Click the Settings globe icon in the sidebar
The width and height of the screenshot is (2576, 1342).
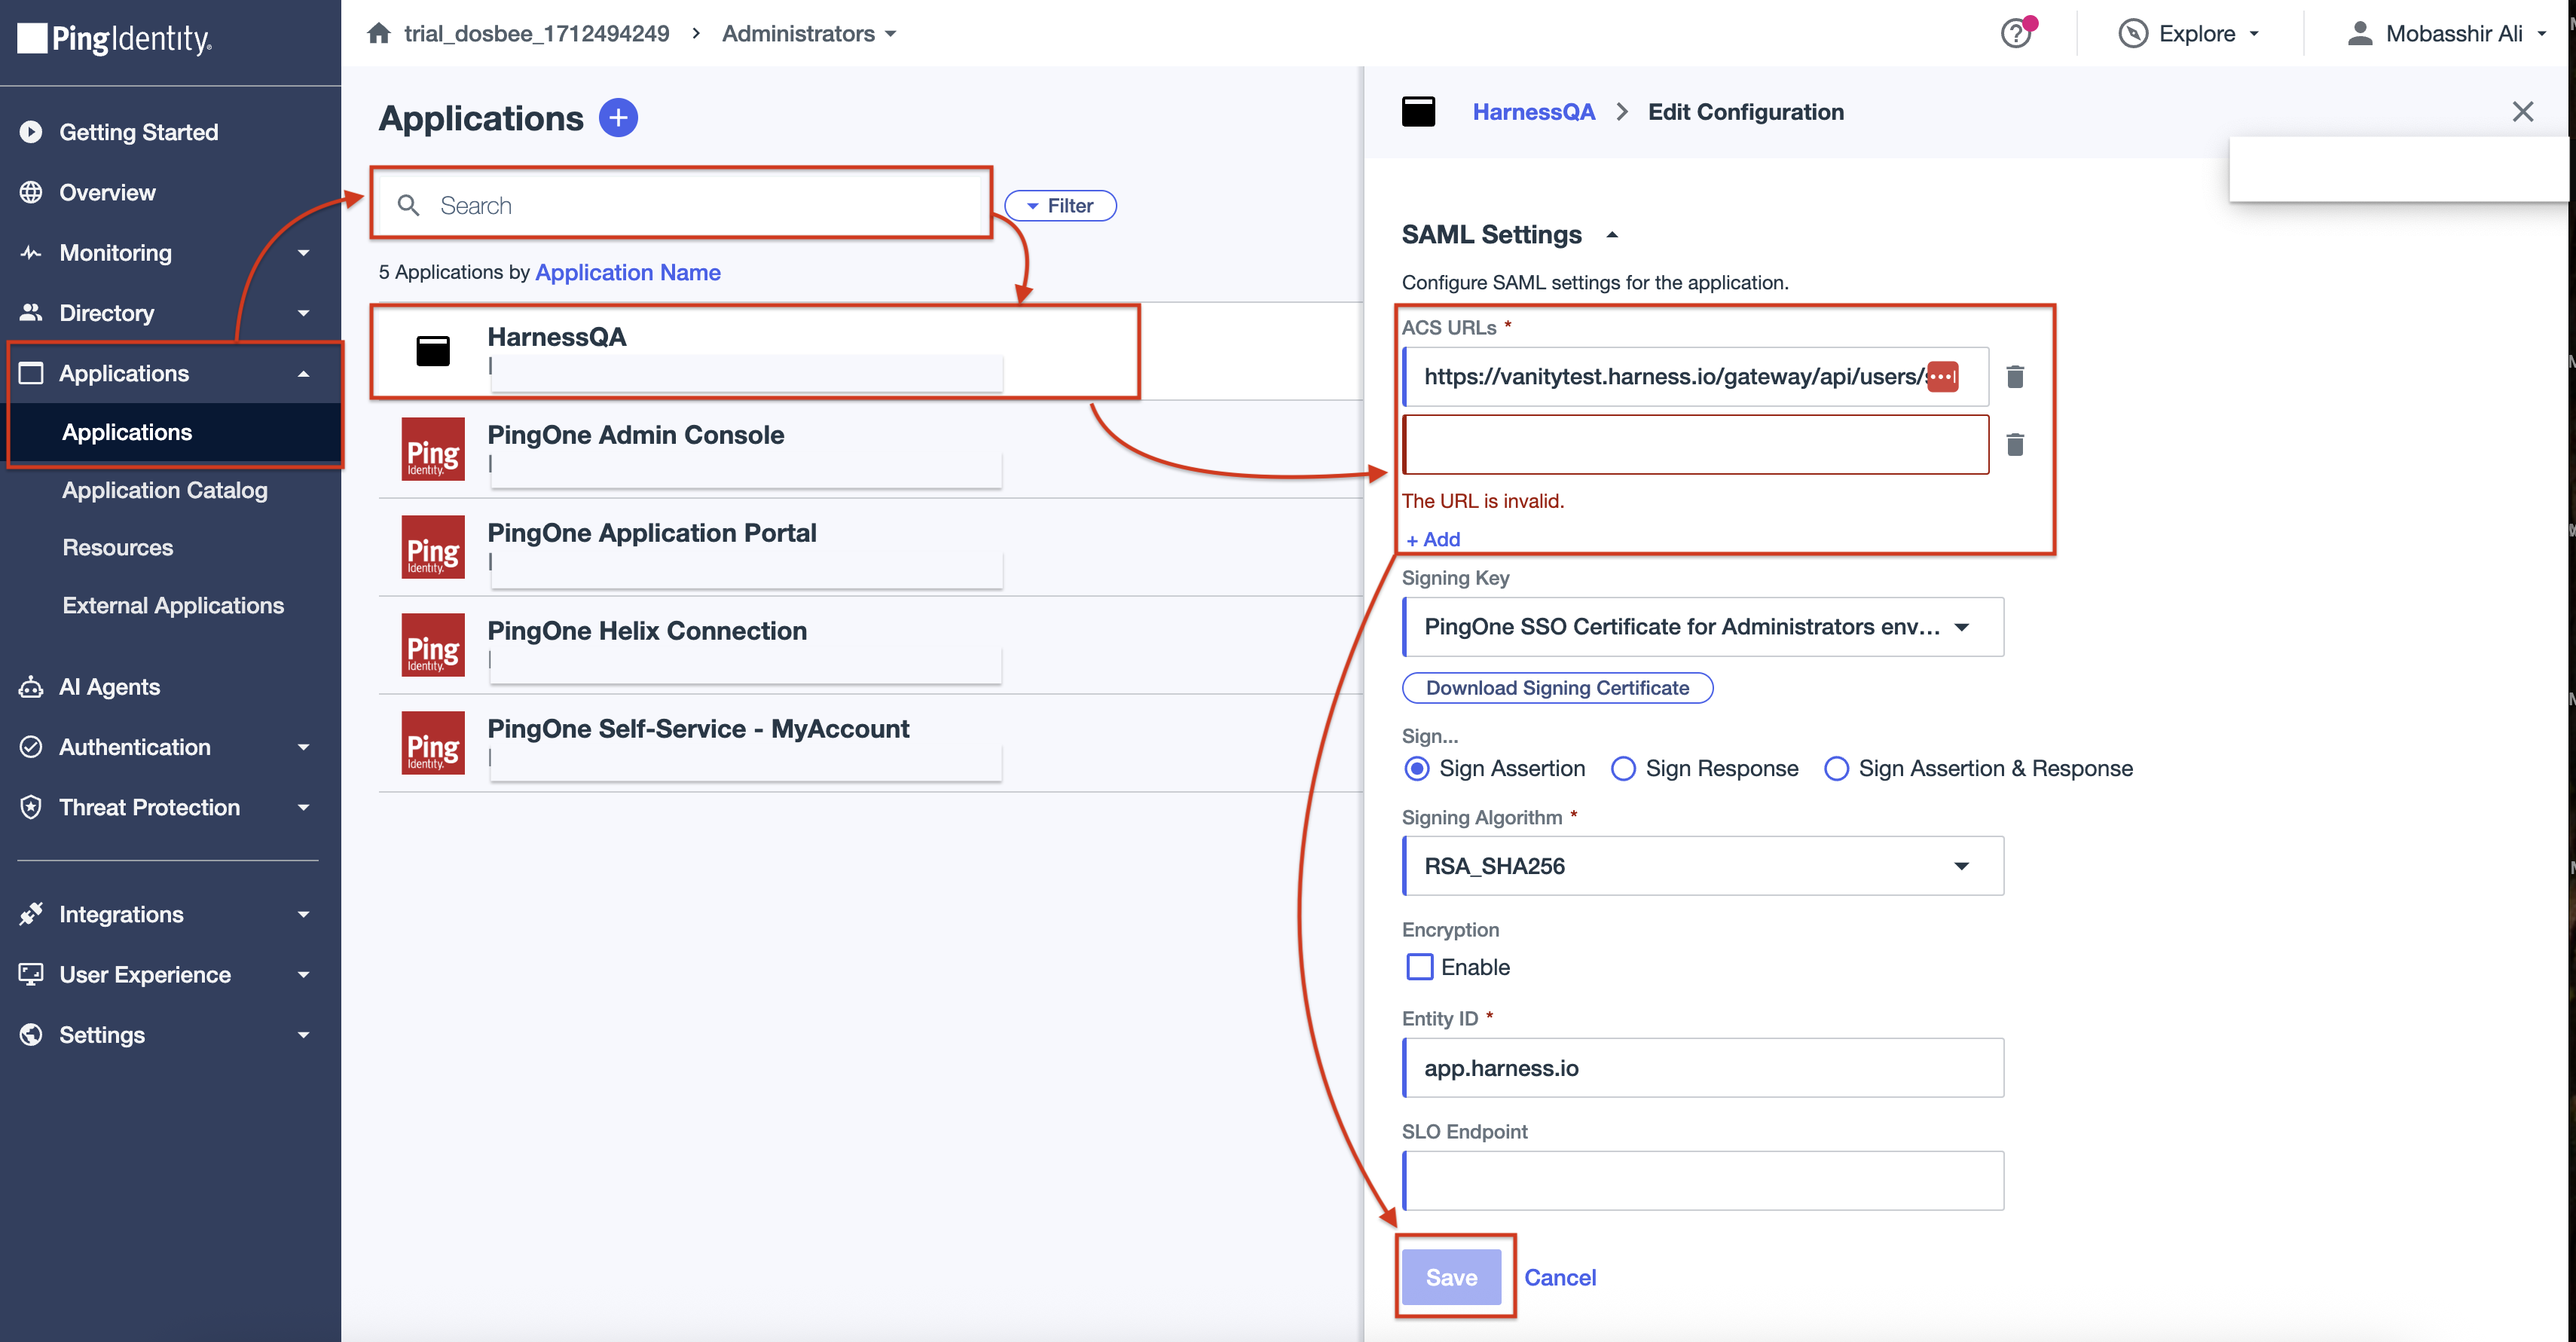point(31,1034)
